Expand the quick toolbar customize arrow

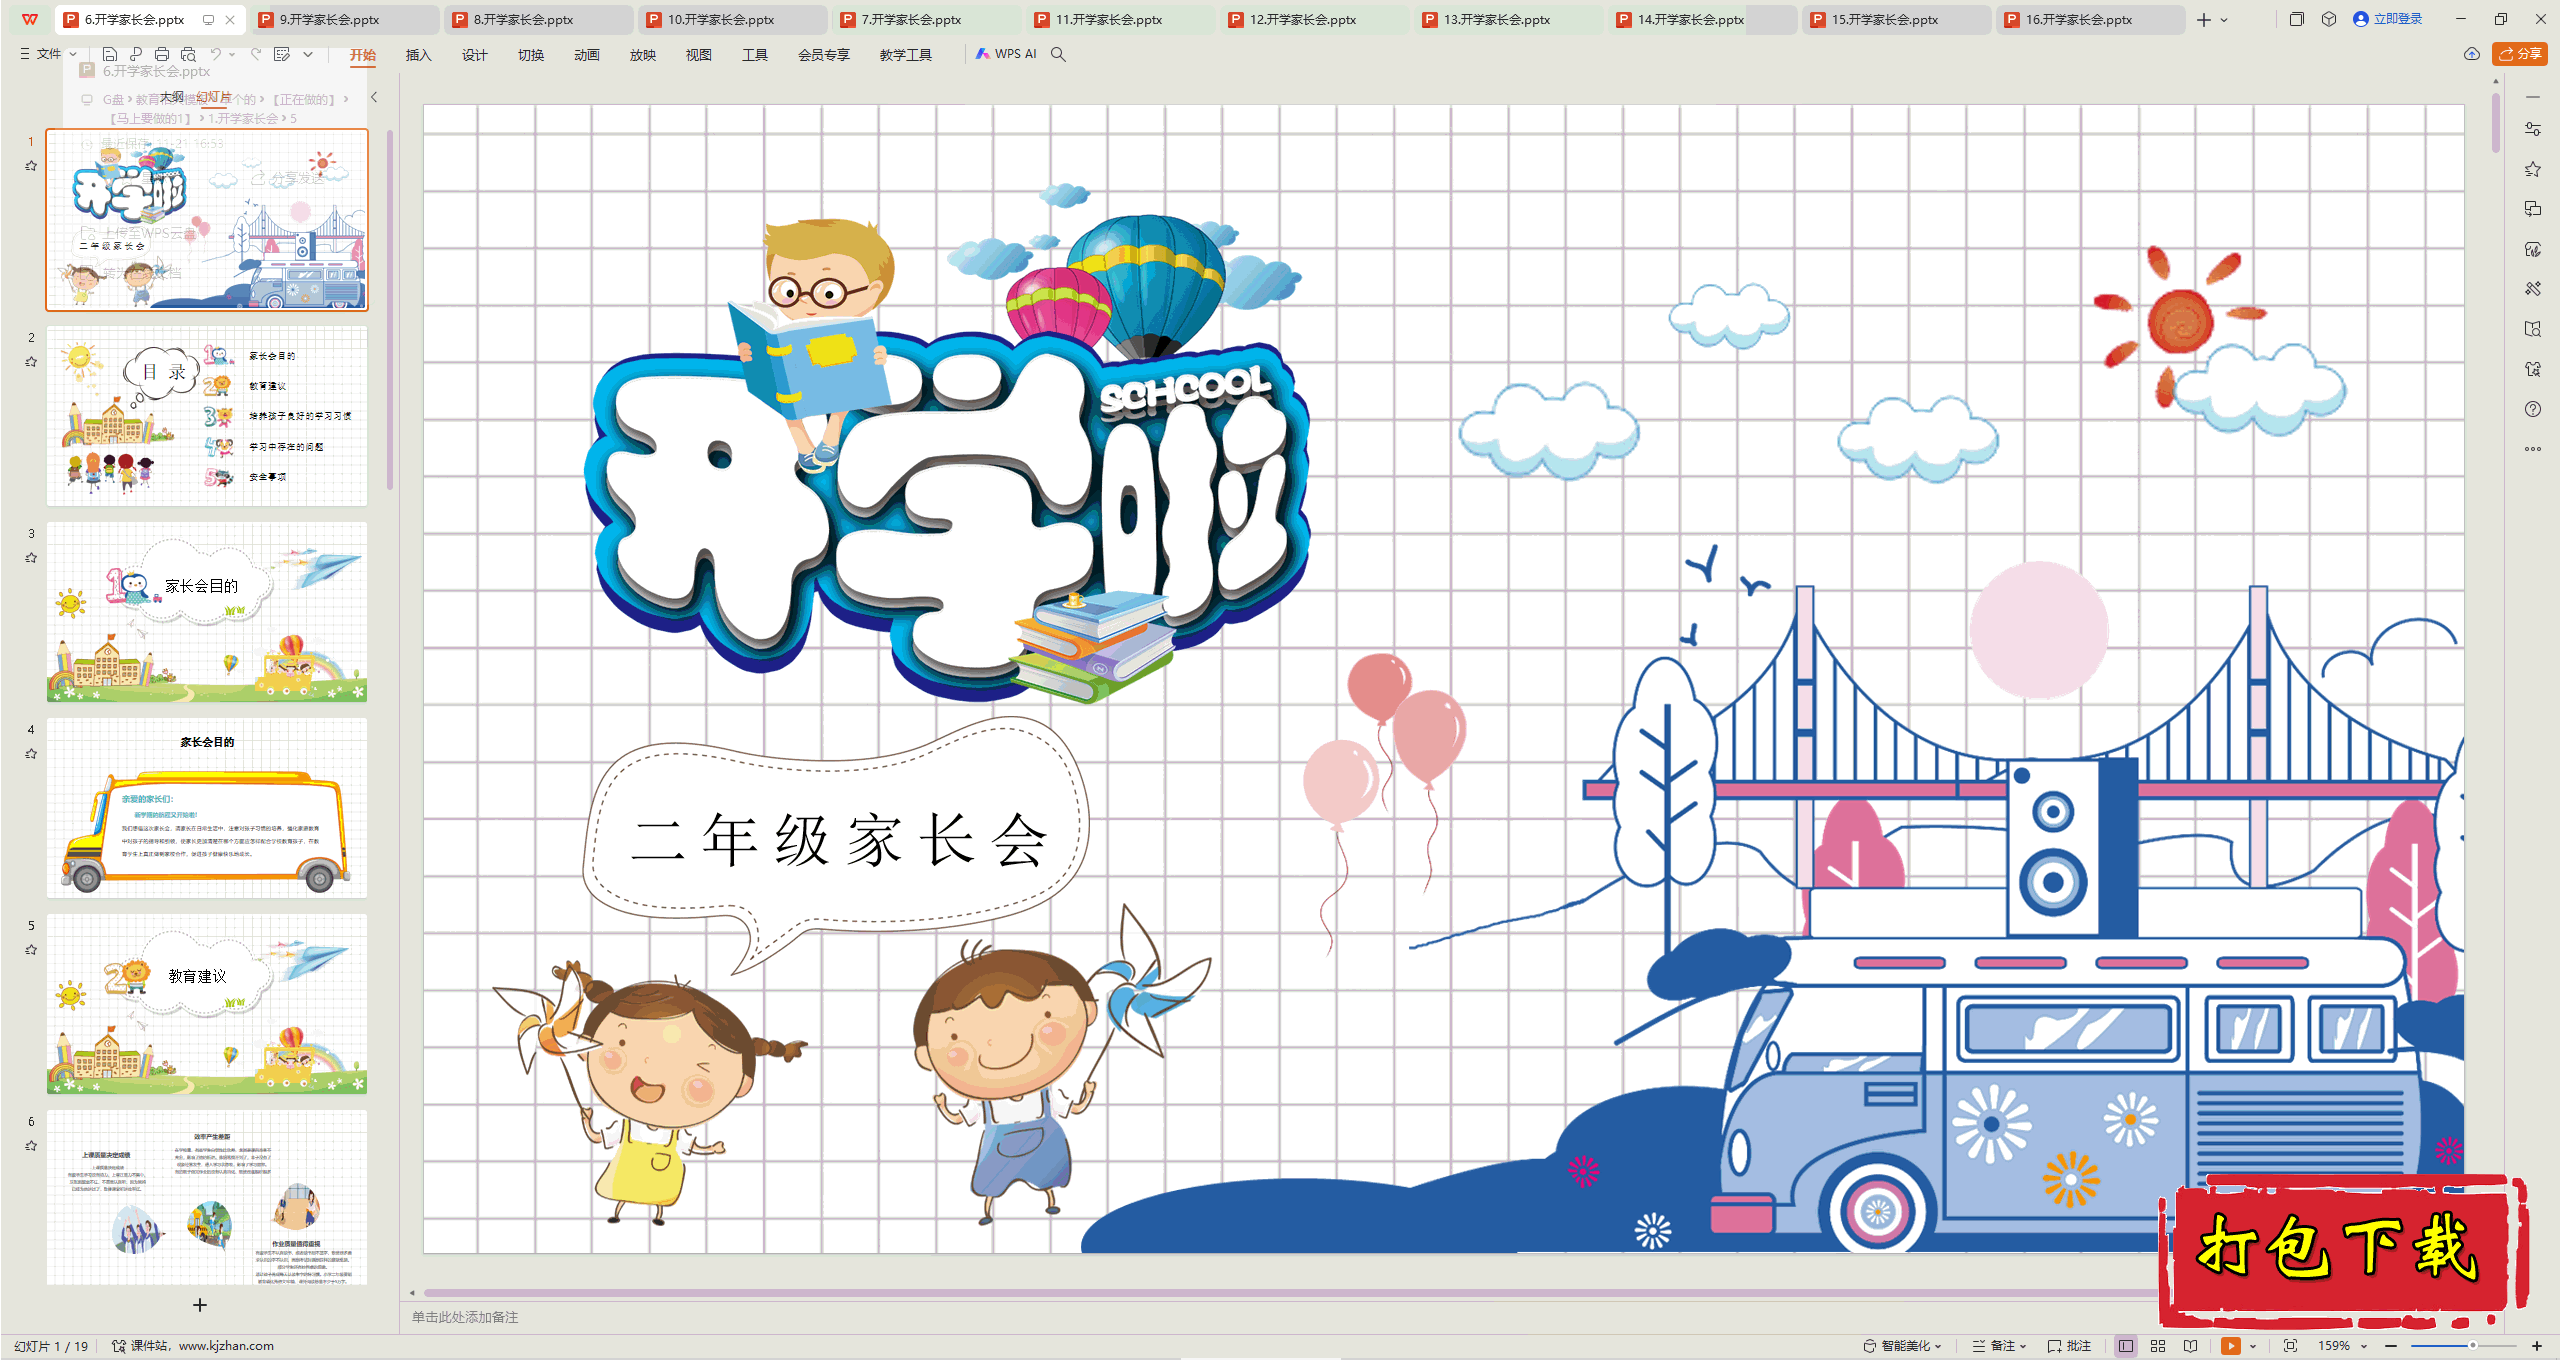[x=308, y=54]
